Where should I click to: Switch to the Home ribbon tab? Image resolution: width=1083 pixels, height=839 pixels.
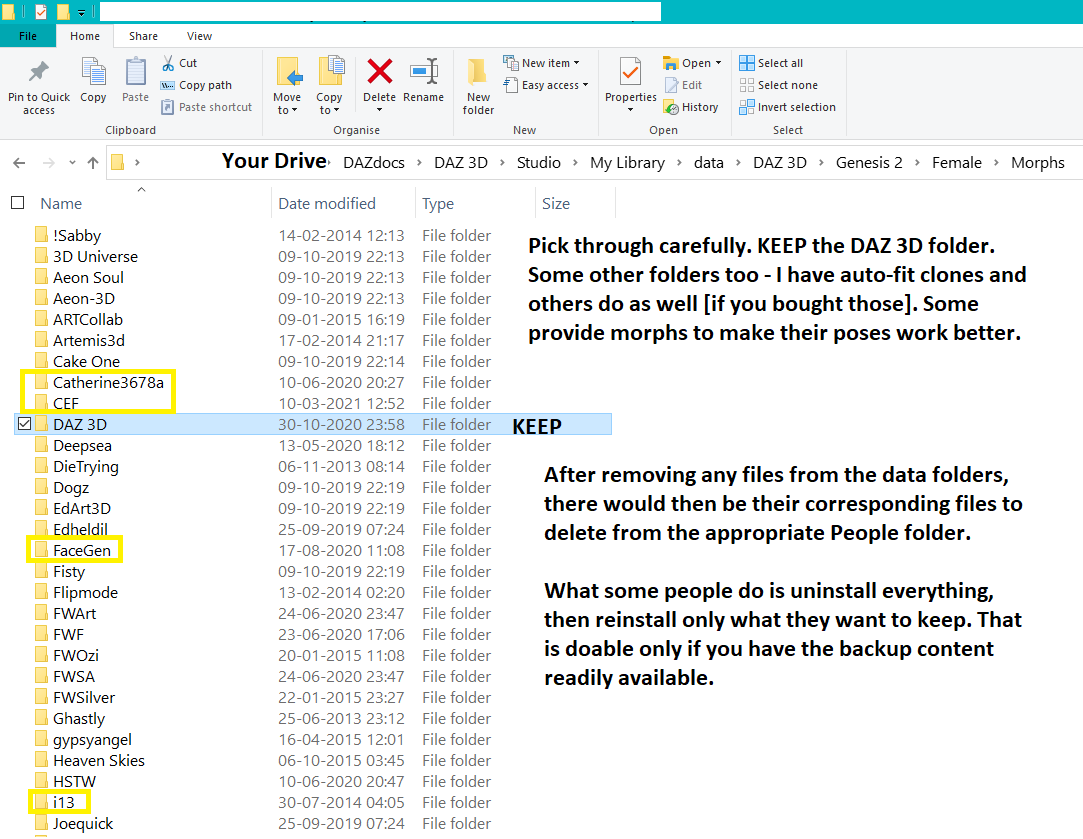85,36
